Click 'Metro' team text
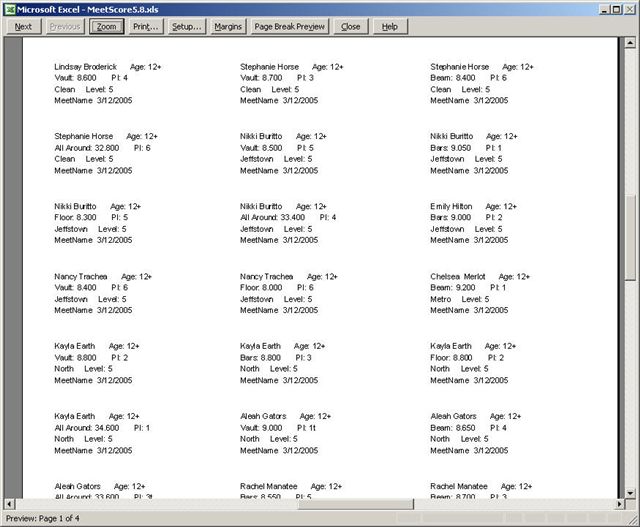The image size is (640, 527). click(x=441, y=299)
